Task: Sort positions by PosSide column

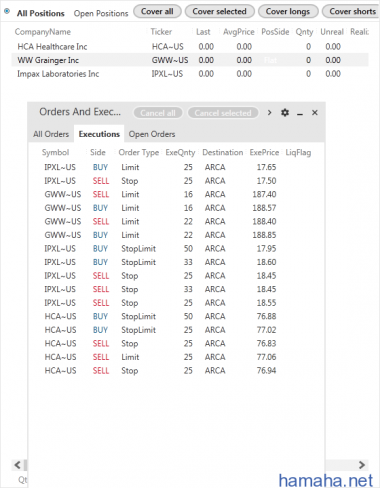Action: point(275,32)
